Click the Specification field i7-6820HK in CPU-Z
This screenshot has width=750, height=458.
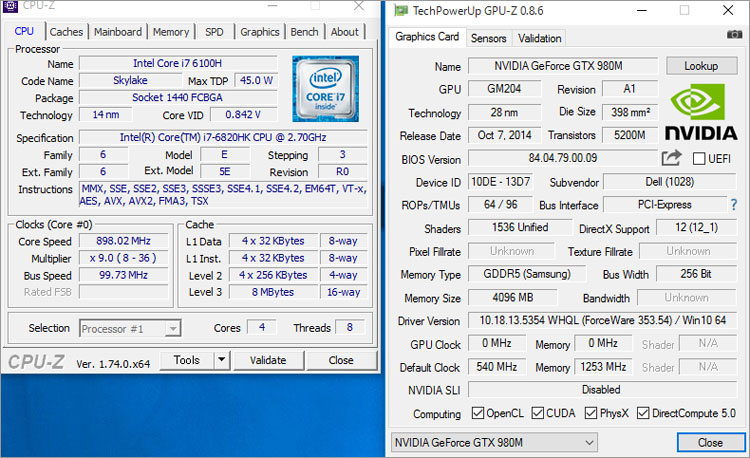click(x=223, y=137)
